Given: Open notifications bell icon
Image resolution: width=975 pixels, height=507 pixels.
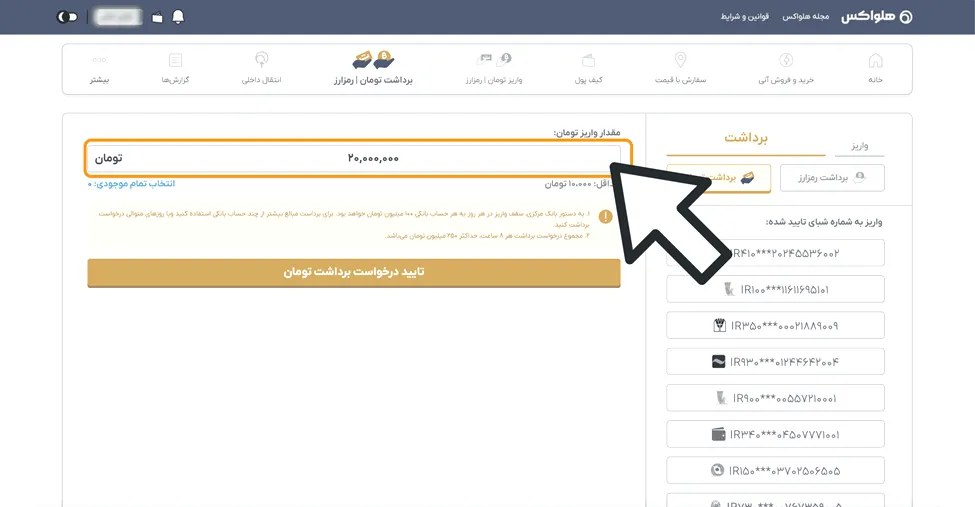Looking at the screenshot, I should coord(178,17).
